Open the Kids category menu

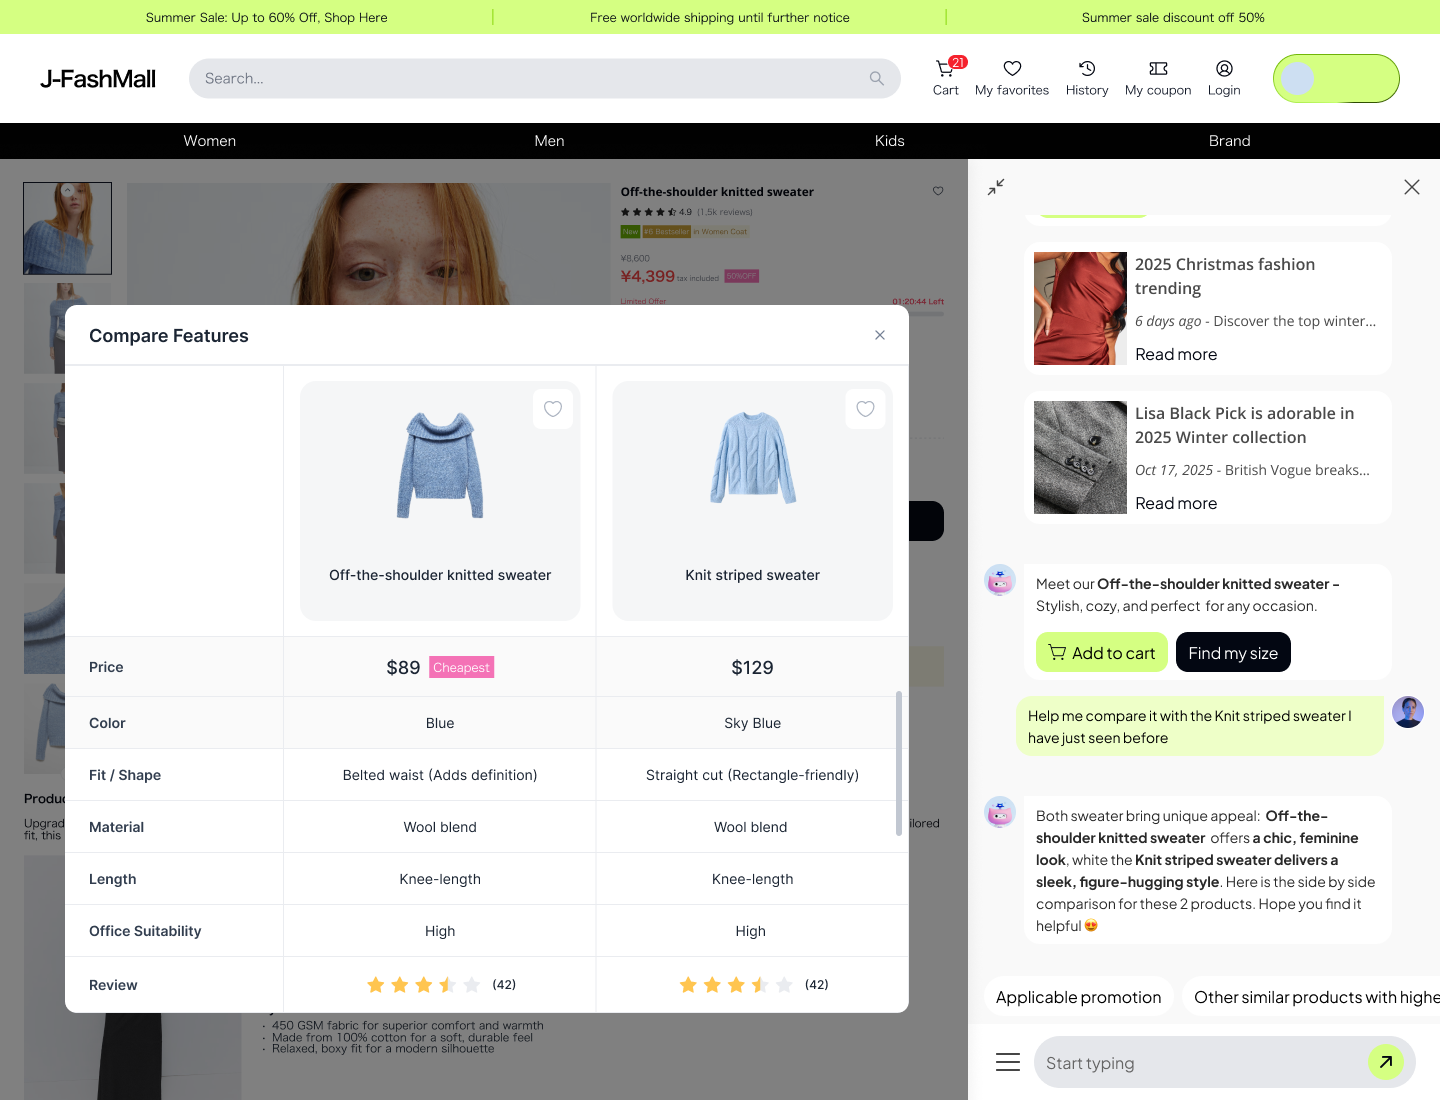[889, 141]
